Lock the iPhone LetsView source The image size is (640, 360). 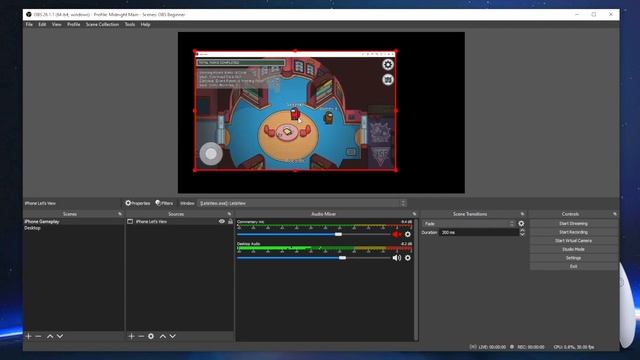(230, 221)
